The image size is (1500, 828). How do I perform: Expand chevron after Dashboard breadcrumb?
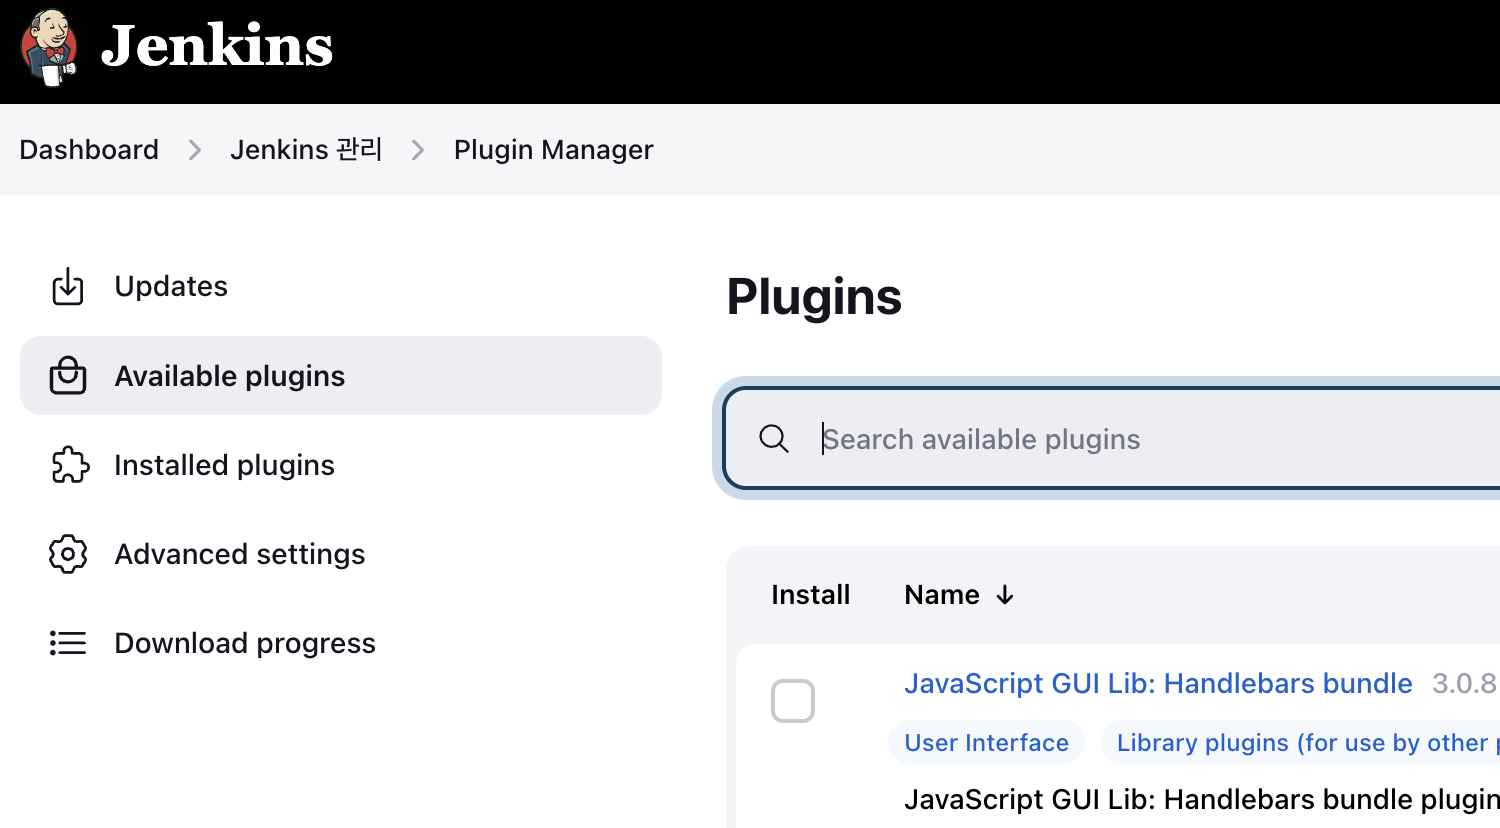pyautogui.click(x=195, y=150)
